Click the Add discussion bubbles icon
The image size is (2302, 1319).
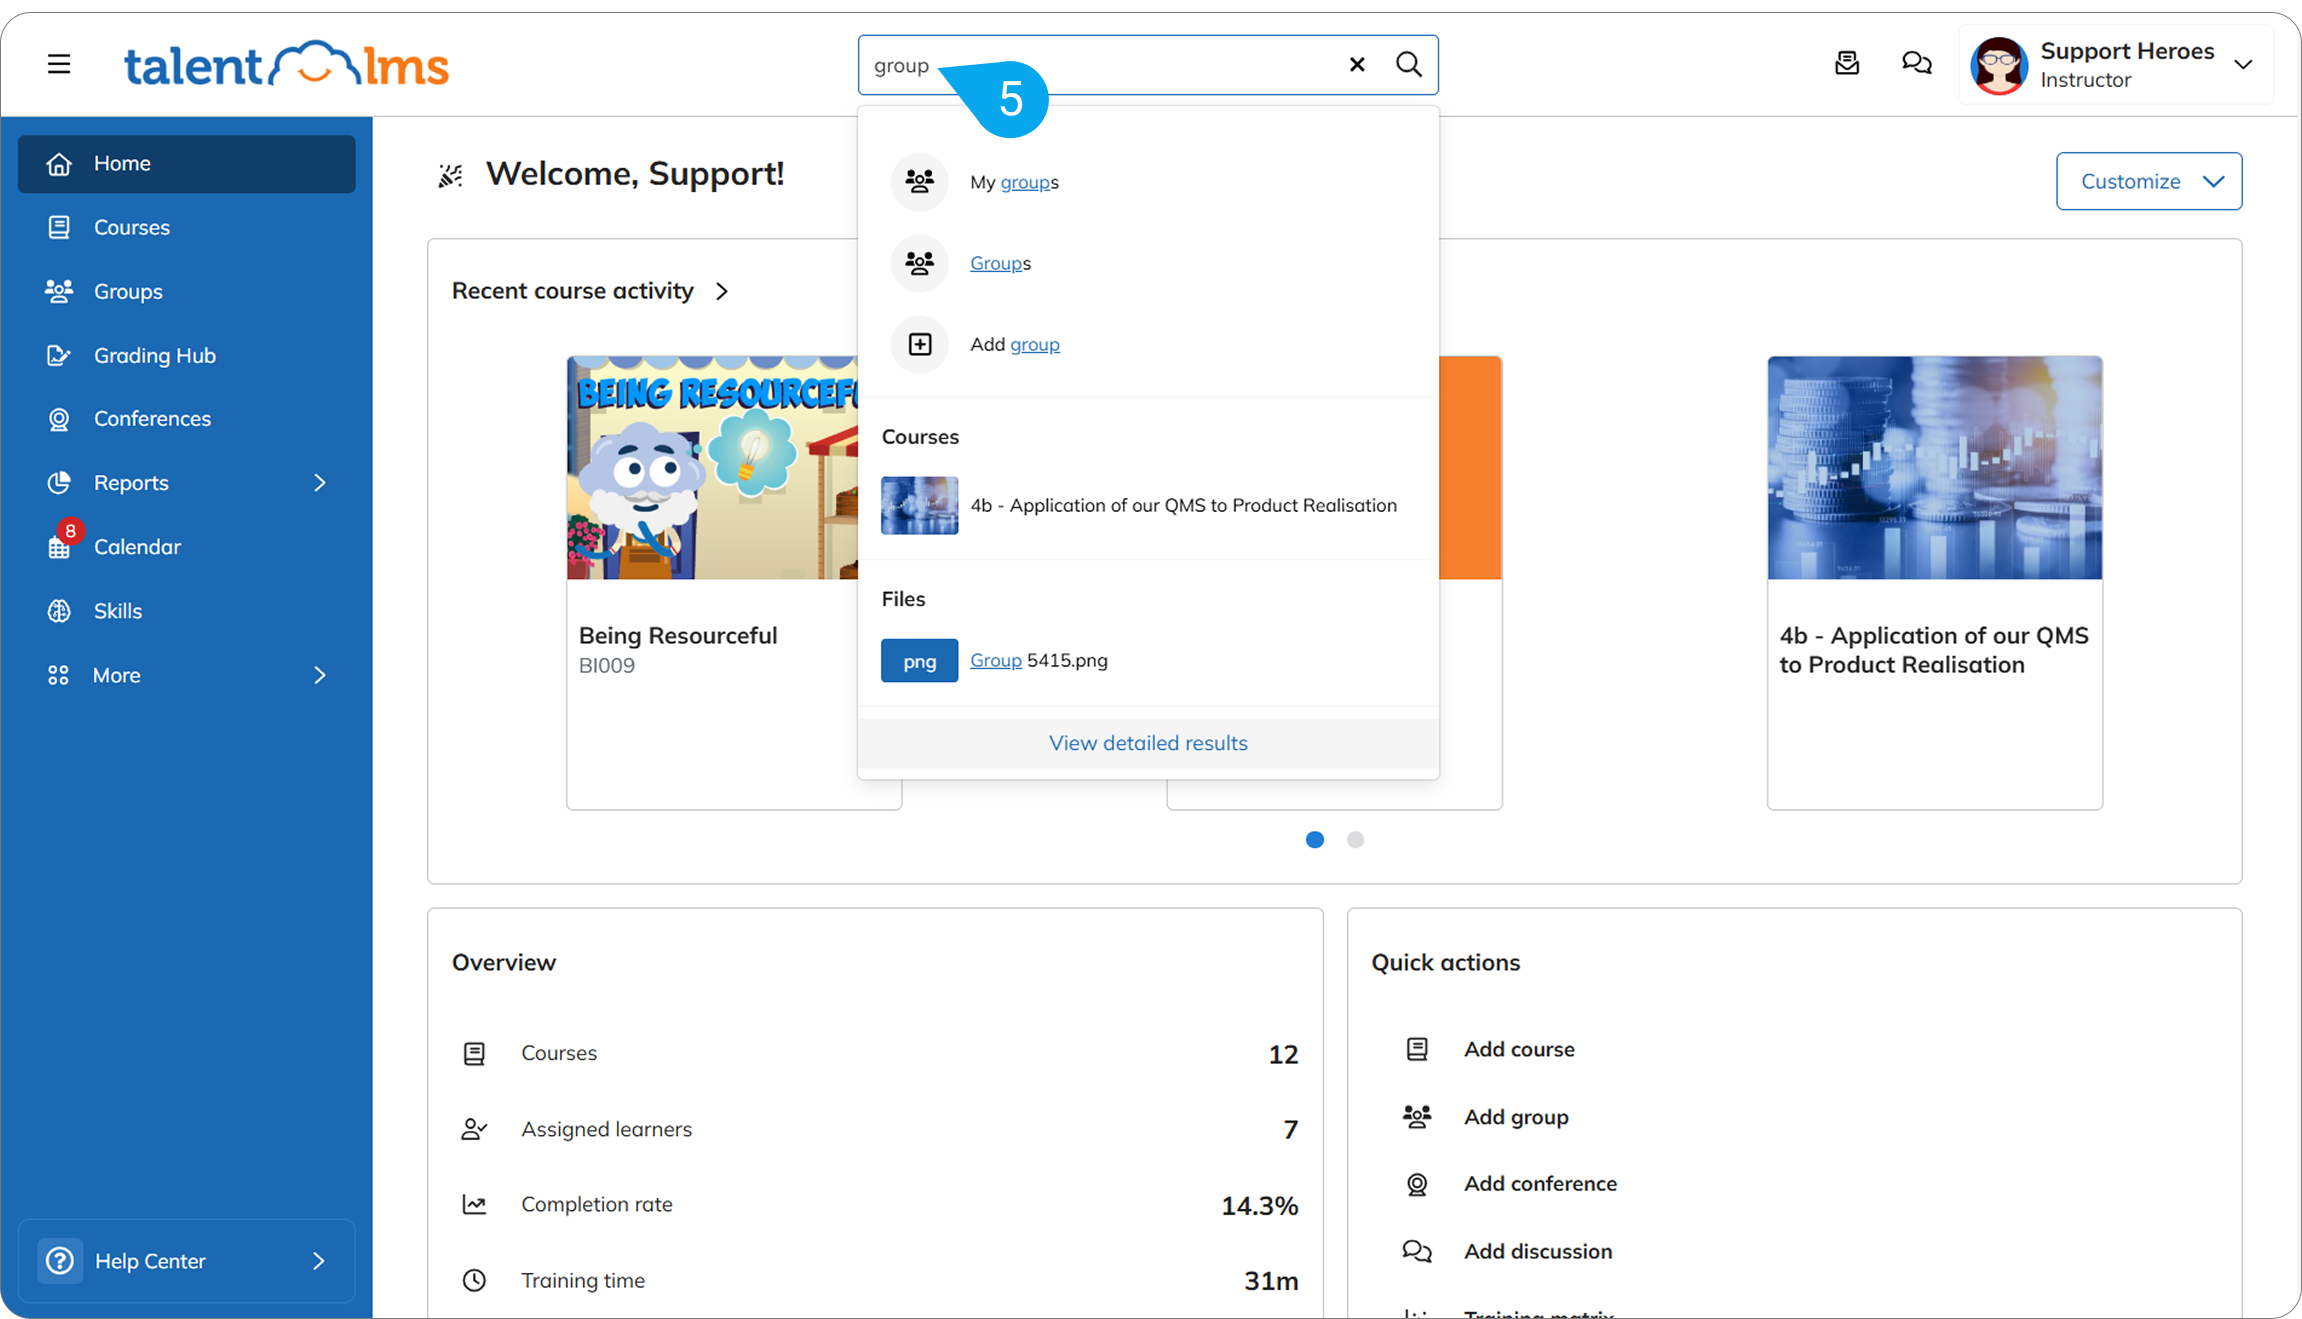point(1417,1251)
